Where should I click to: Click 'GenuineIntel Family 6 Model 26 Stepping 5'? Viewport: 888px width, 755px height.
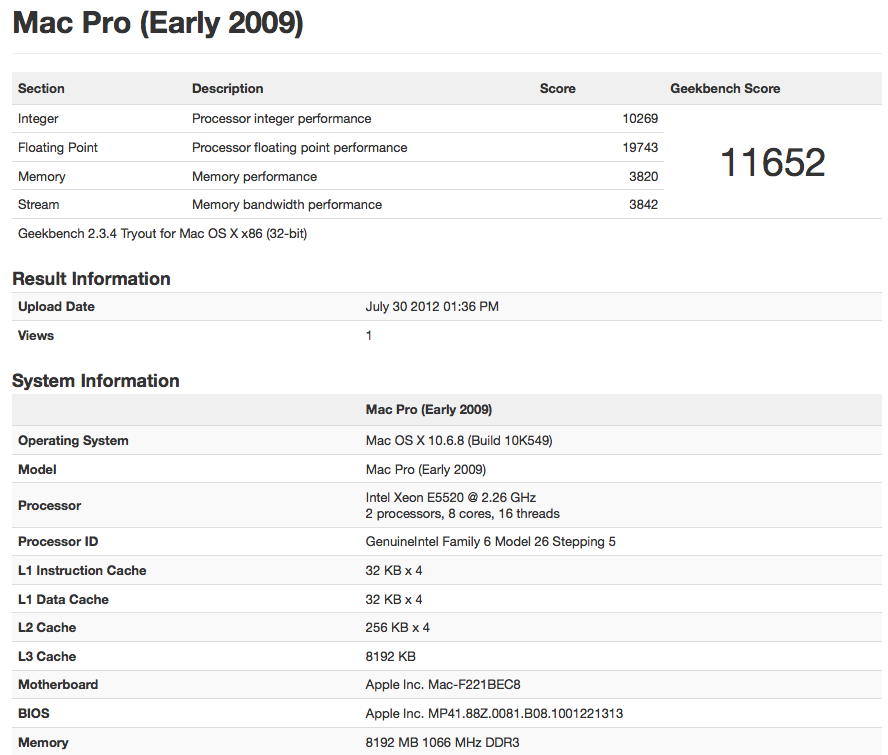[490, 541]
